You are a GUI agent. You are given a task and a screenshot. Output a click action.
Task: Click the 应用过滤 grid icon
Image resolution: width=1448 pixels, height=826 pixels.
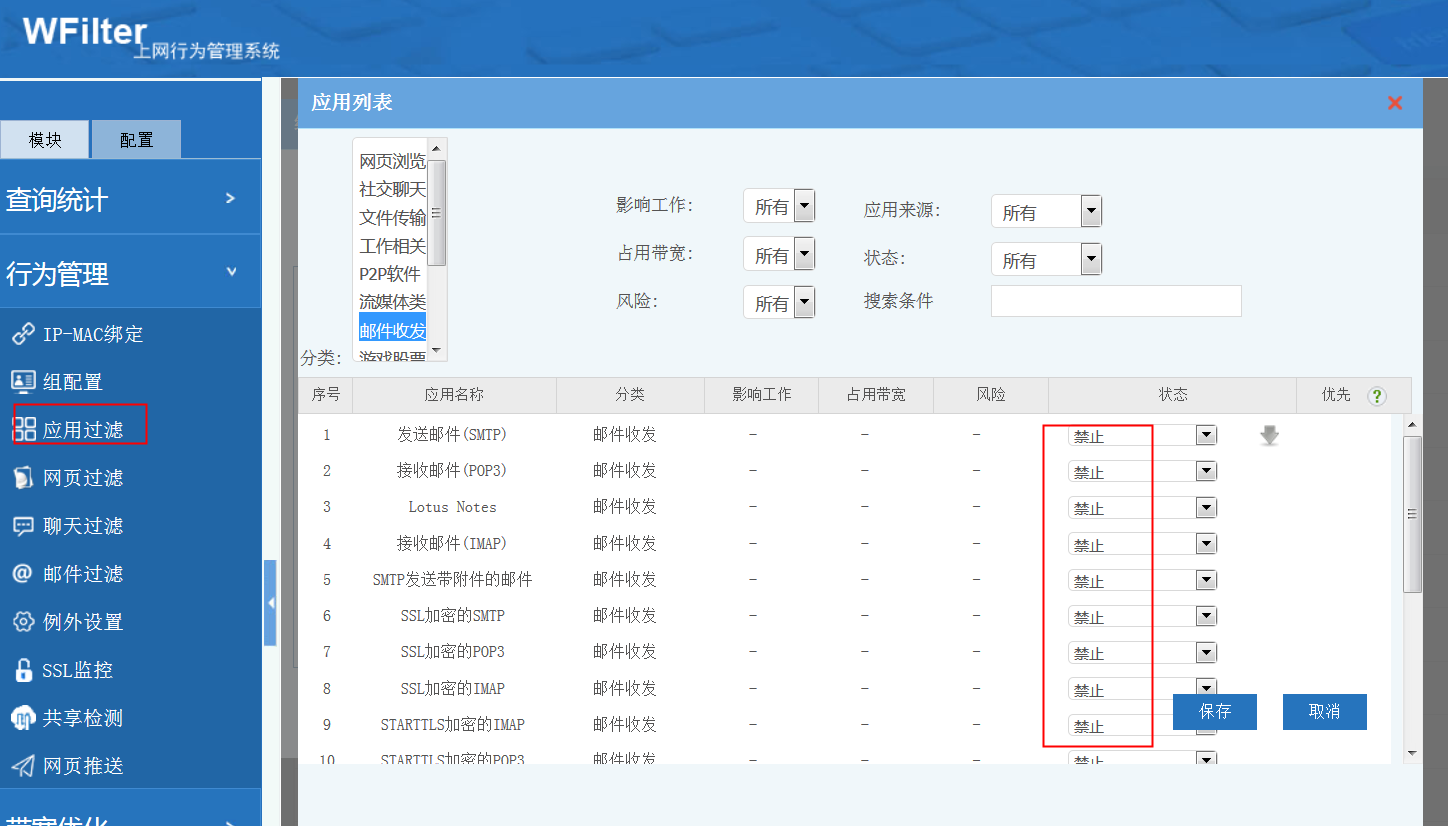[23, 430]
